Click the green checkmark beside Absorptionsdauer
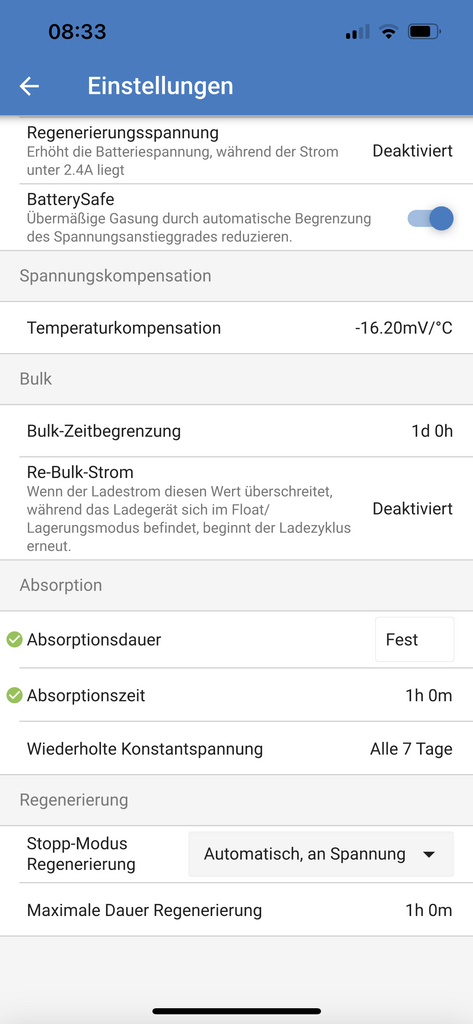473x1024 pixels. coord(14,640)
